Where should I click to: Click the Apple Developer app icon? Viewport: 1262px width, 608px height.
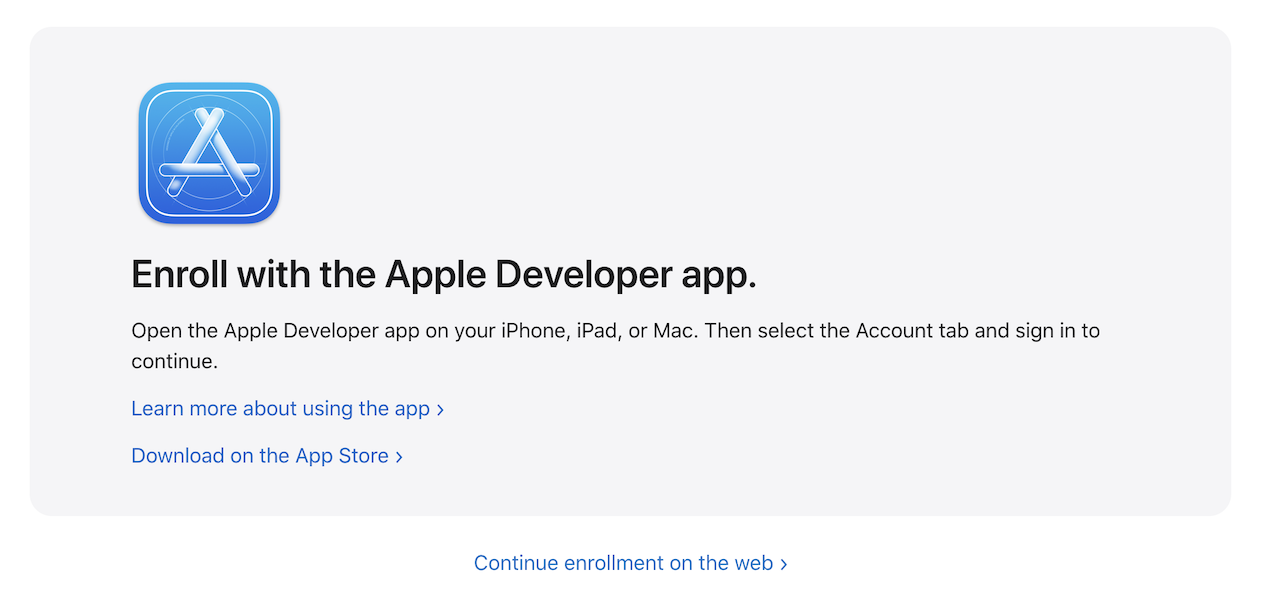(x=209, y=153)
